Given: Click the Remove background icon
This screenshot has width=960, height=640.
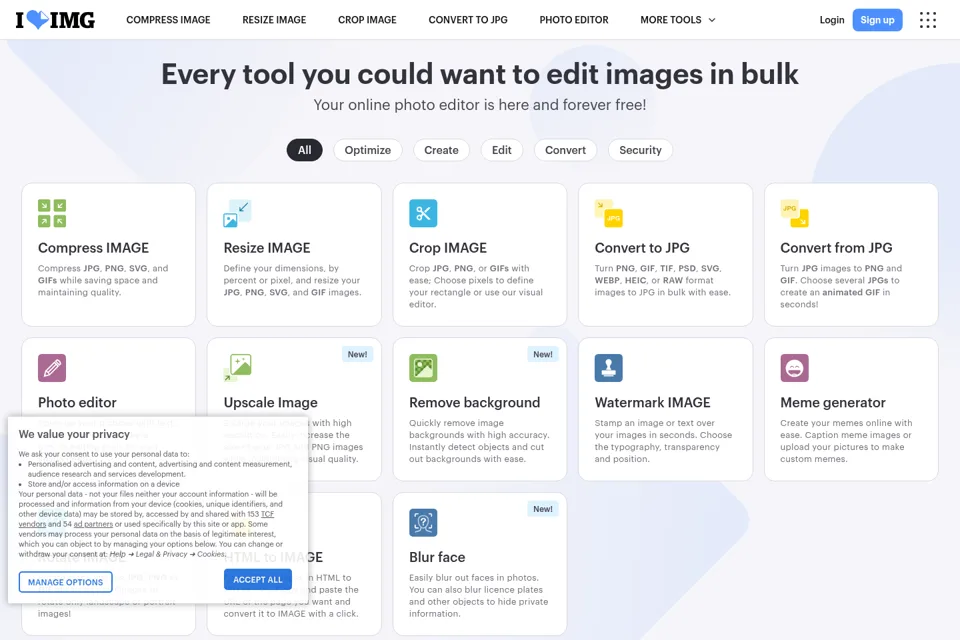Looking at the screenshot, I should [423, 368].
